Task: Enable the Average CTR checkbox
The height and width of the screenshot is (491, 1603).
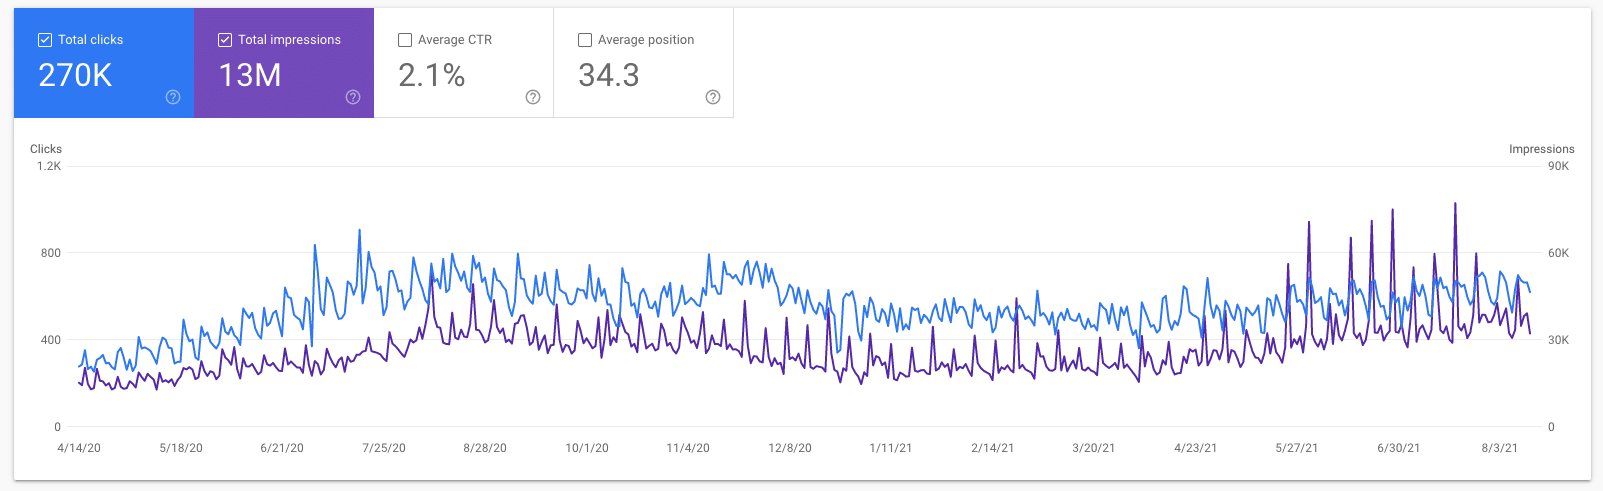Action: coord(405,40)
